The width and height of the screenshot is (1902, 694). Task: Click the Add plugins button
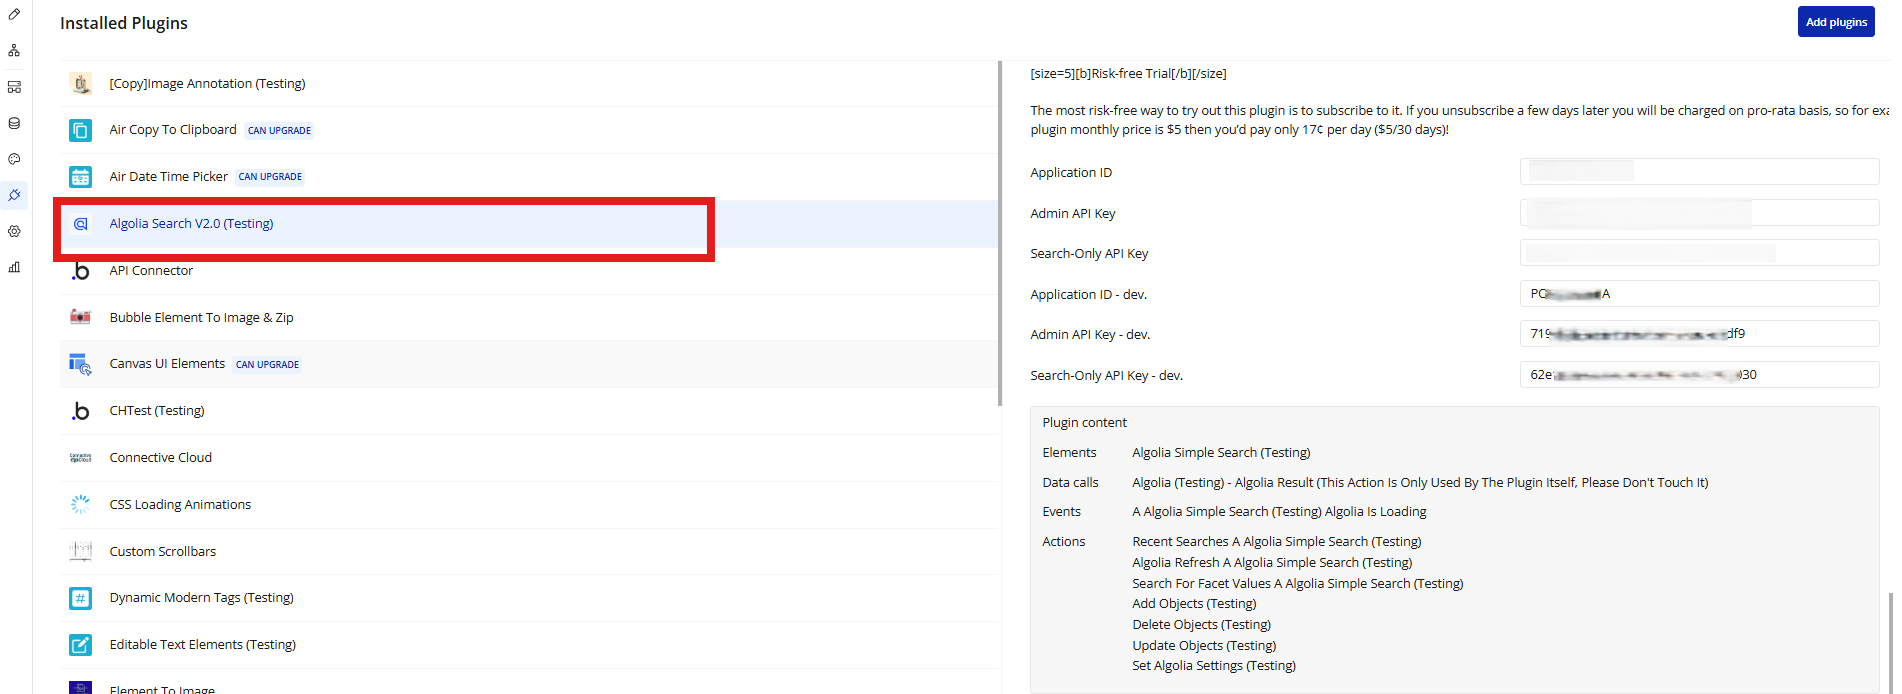click(1836, 22)
